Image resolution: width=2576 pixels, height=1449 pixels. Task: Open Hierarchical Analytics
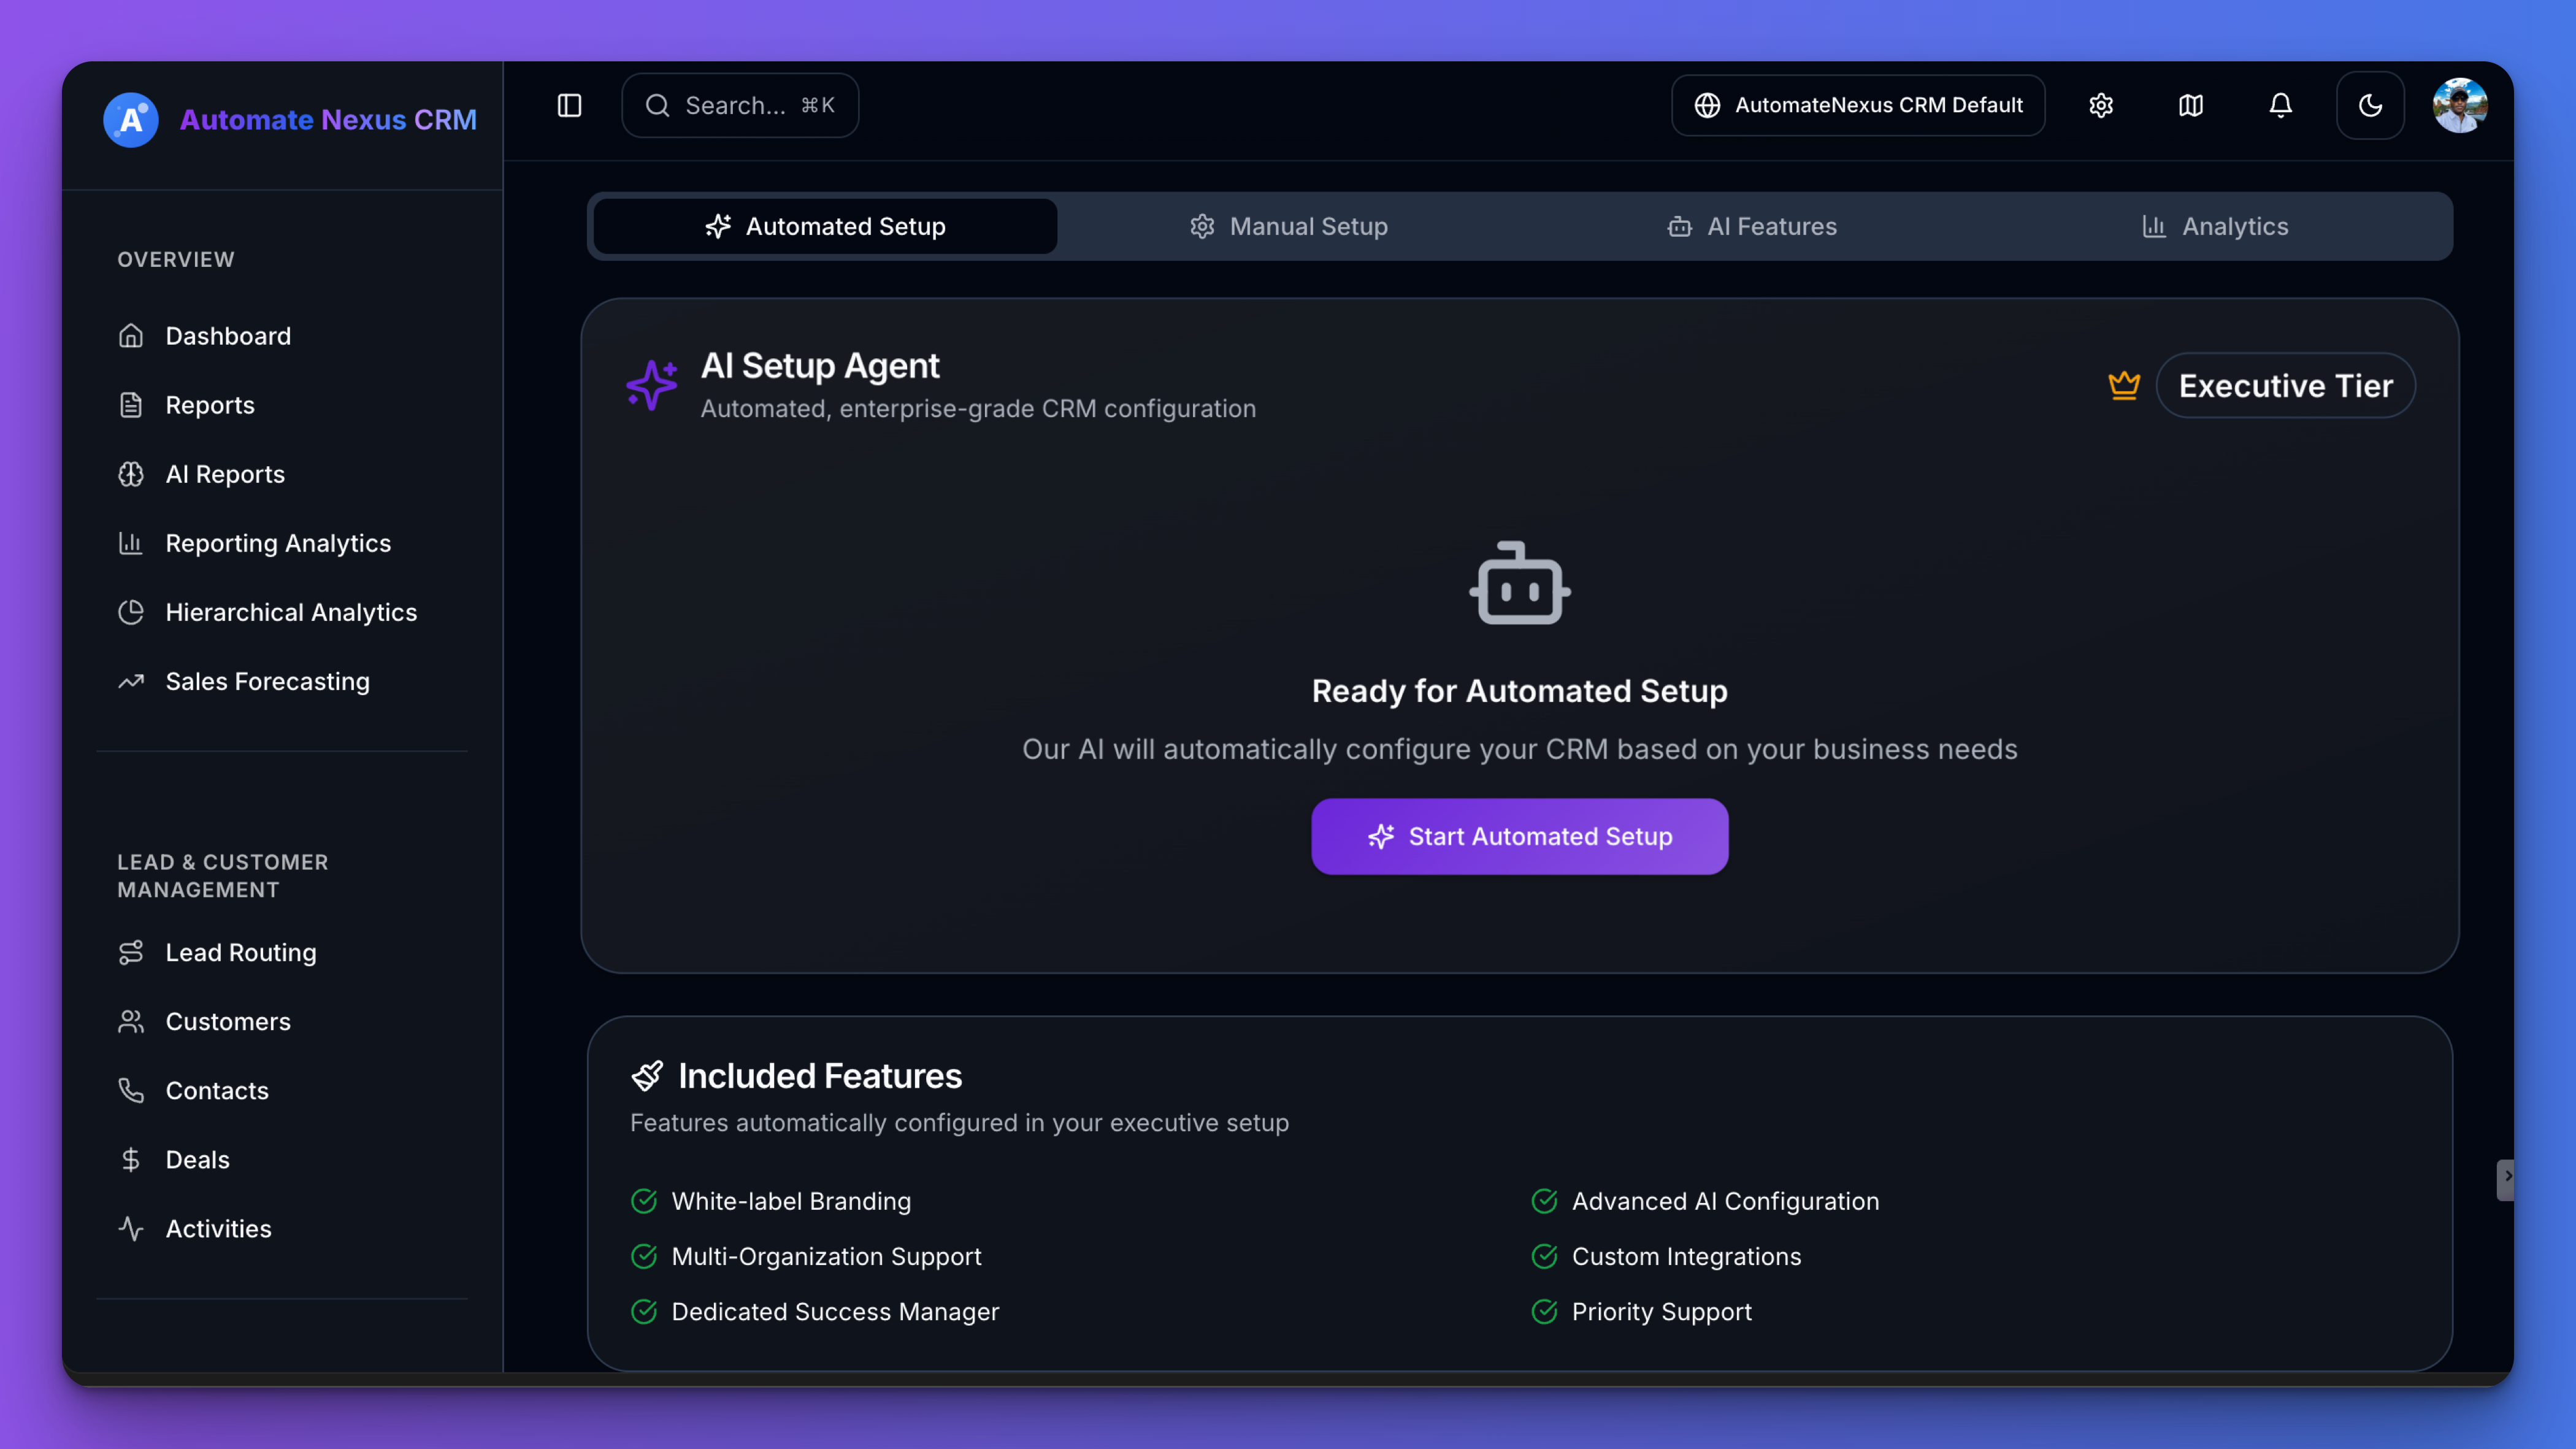click(x=291, y=612)
